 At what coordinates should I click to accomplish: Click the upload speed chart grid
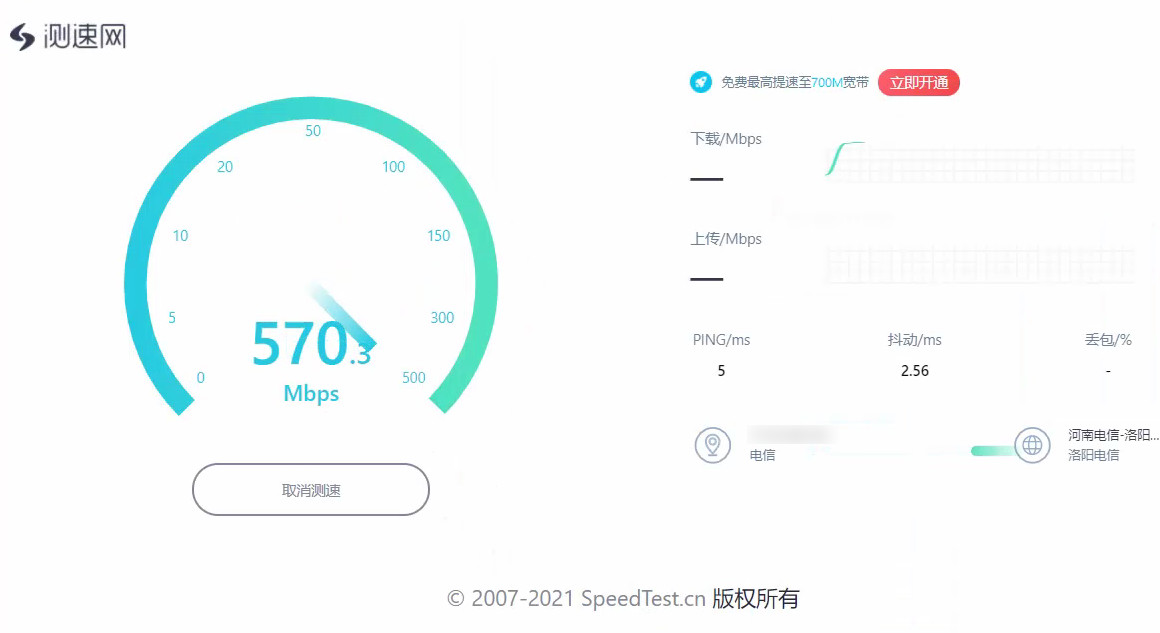(980, 263)
